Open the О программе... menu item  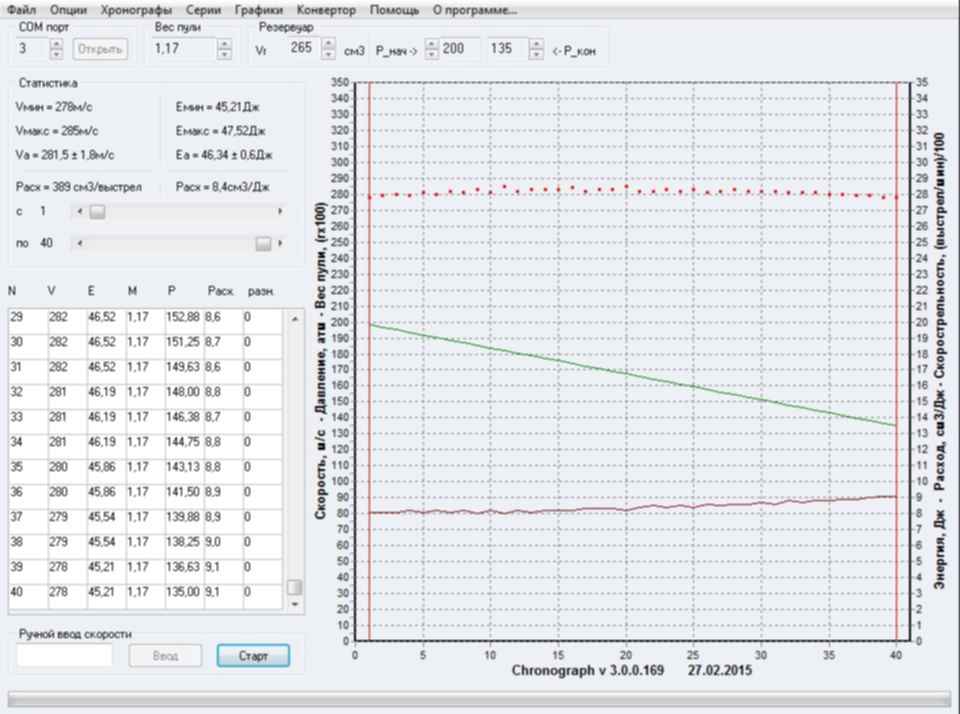point(474,9)
